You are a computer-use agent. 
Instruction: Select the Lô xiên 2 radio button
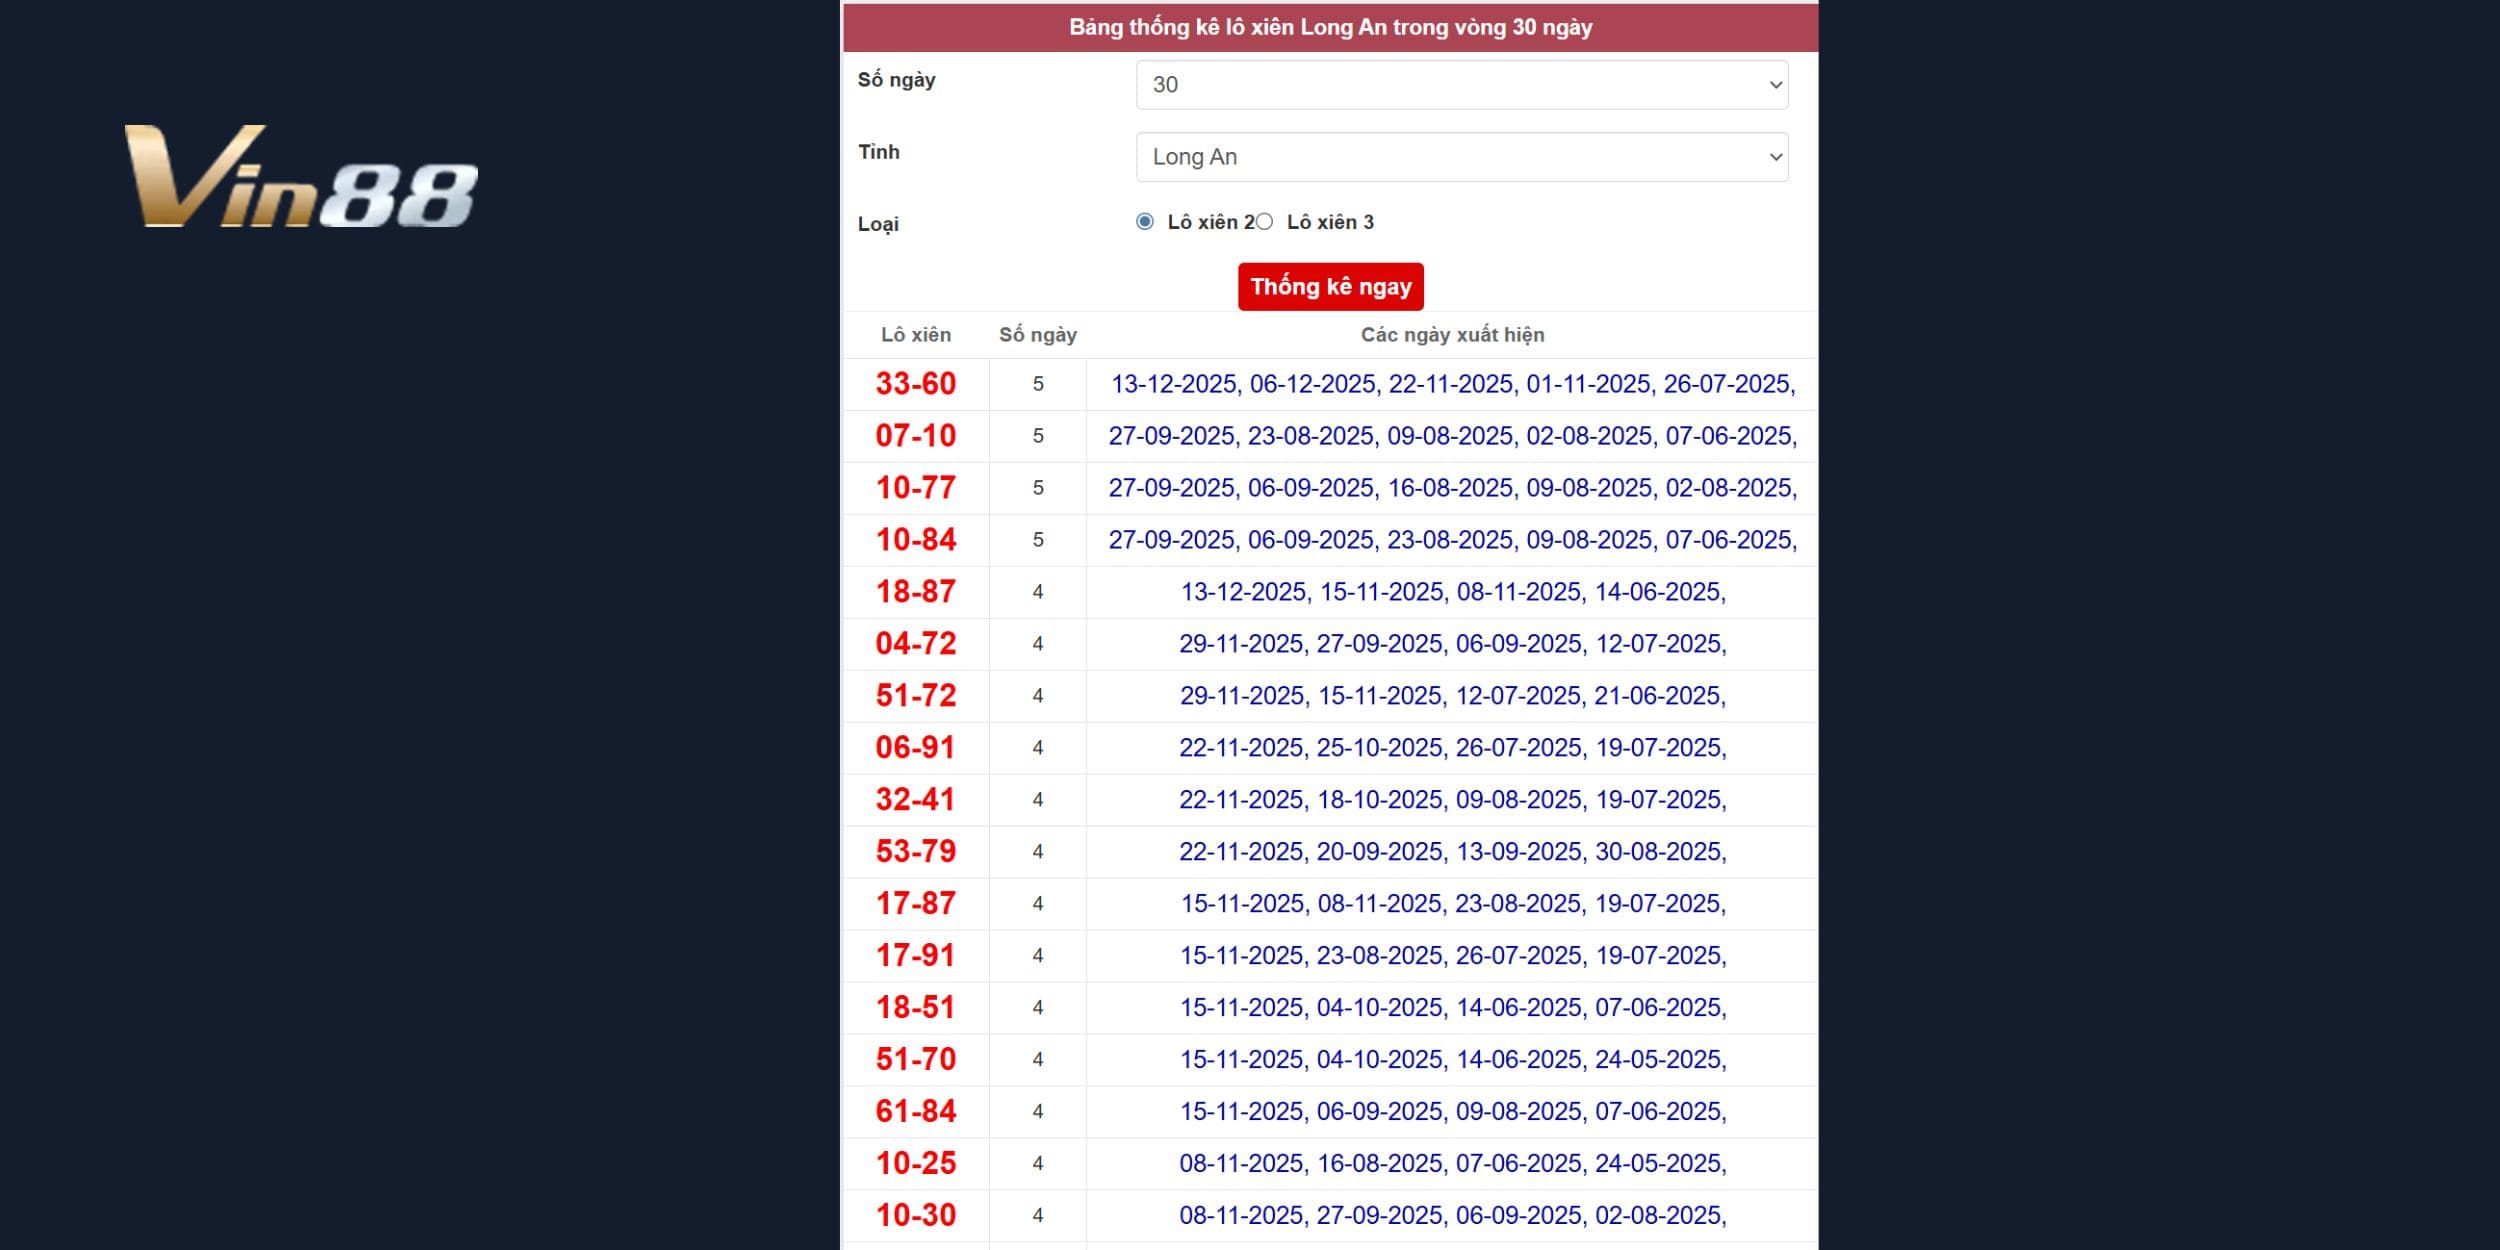tap(1145, 222)
